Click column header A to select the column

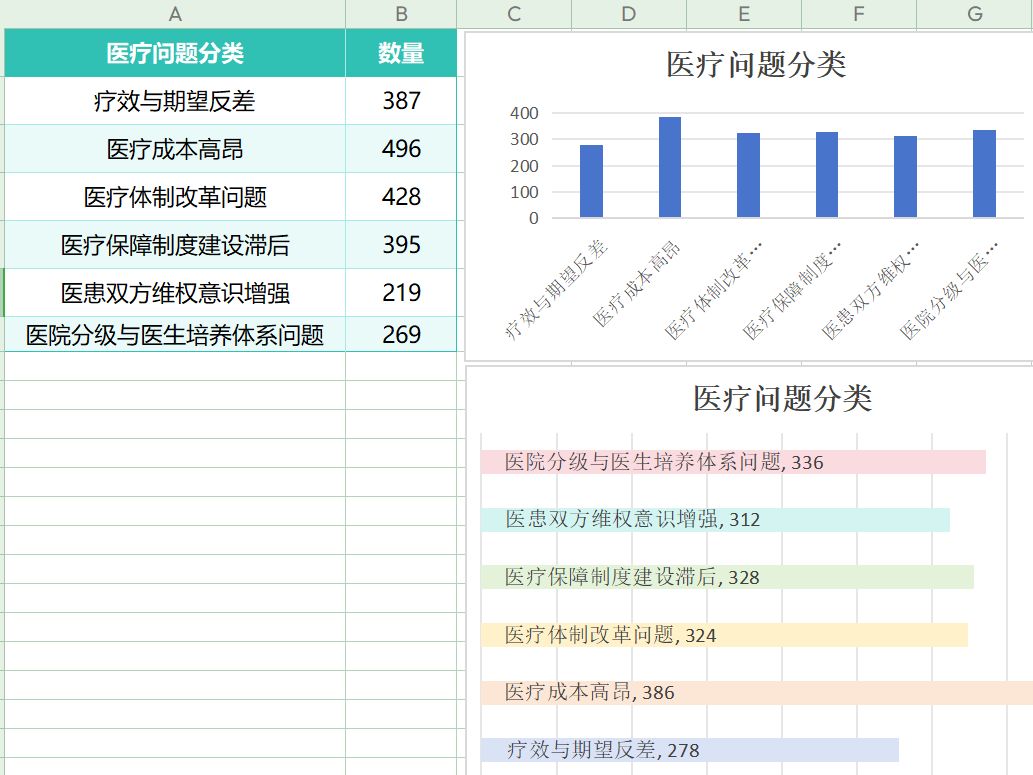[x=175, y=14]
